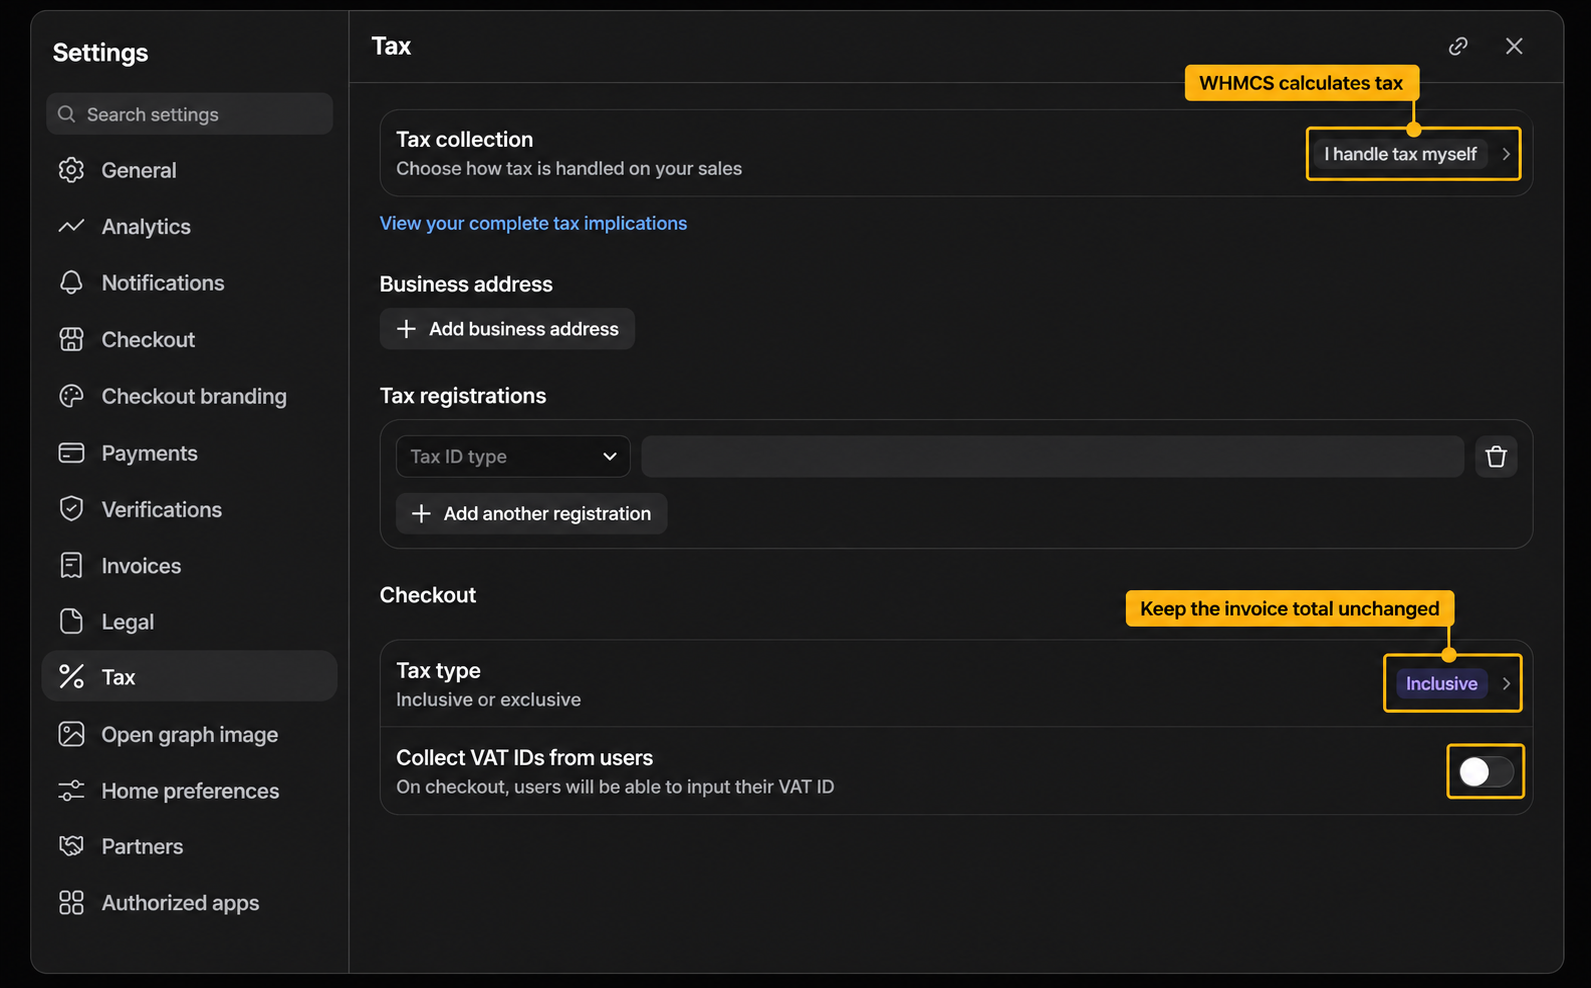This screenshot has width=1591, height=988.
Task: Close the Tax settings dialog
Action: 1514,46
